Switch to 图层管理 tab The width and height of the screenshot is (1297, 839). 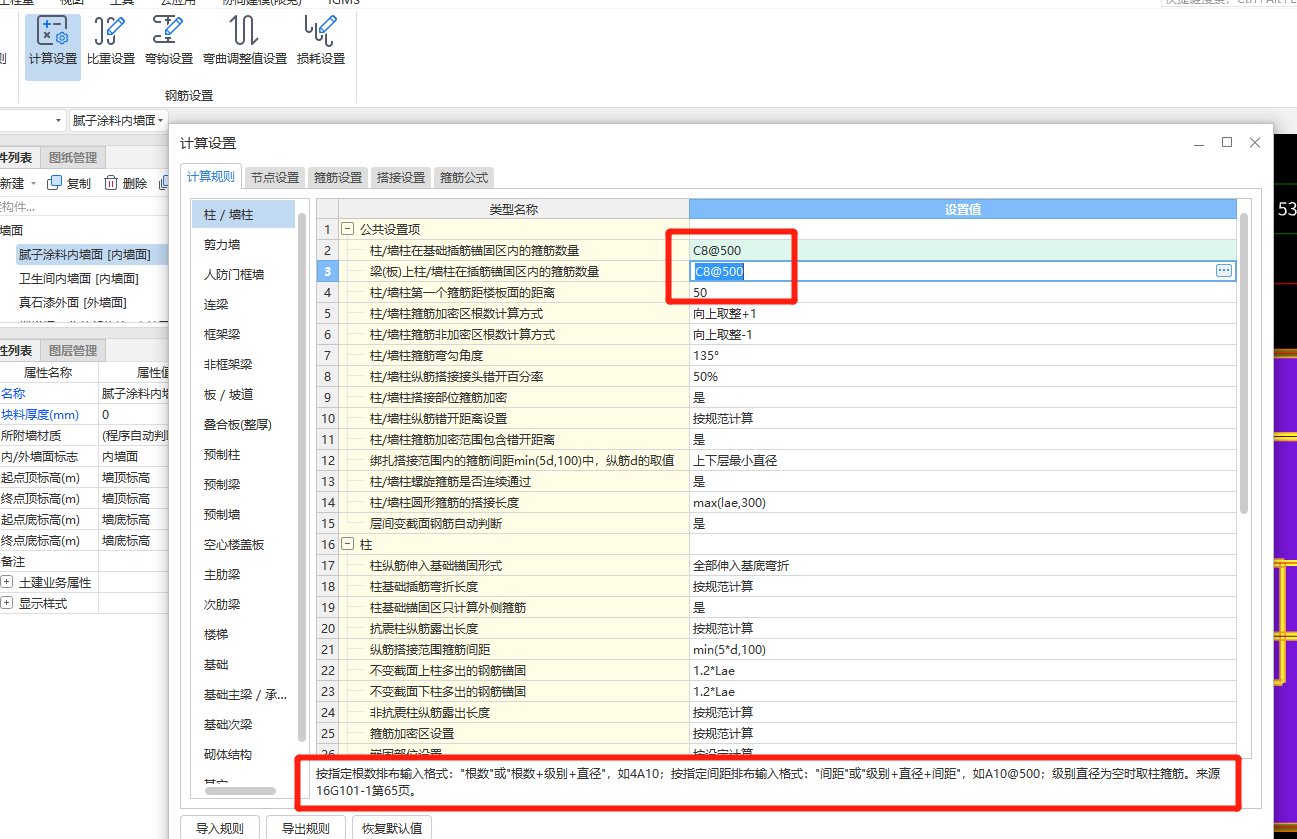tap(74, 350)
